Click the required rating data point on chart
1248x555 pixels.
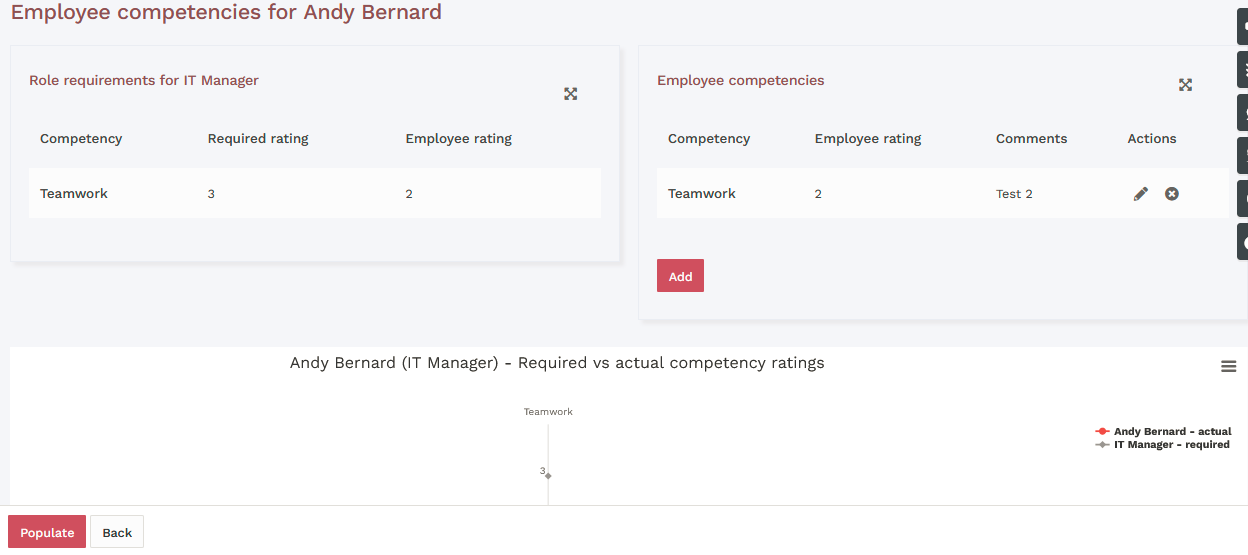pos(548,475)
